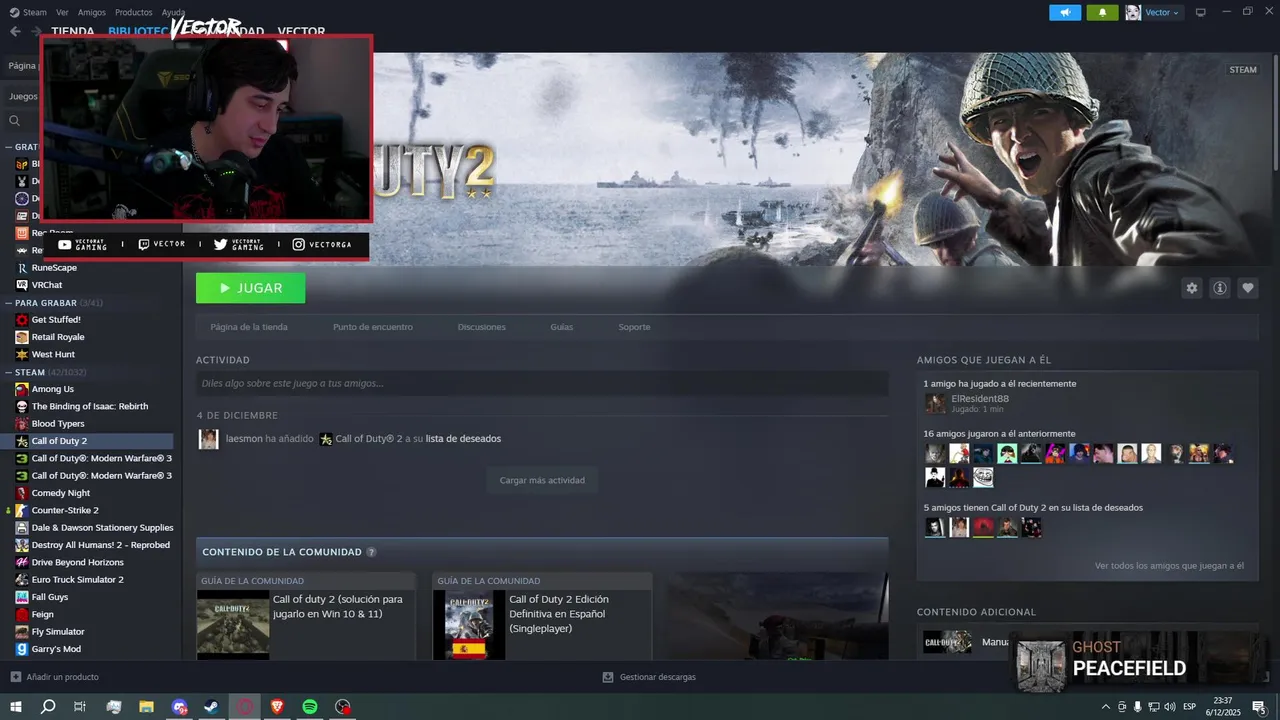This screenshot has height=720, width=1280.
Task: Click the community content help question mark
Action: [x=371, y=552]
